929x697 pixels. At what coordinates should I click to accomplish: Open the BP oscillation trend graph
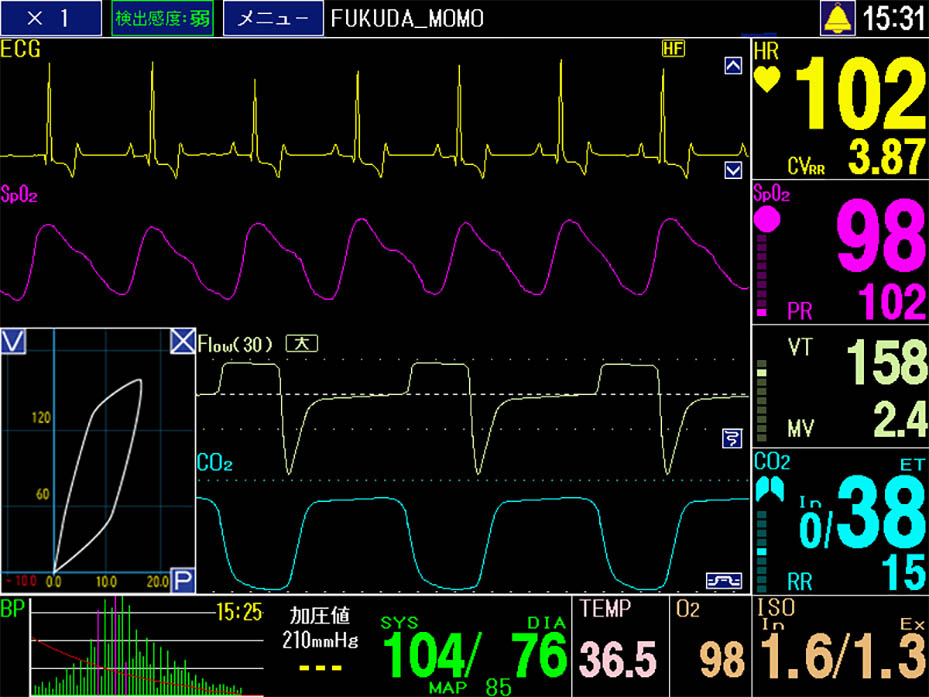pyautogui.click(x=136, y=647)
